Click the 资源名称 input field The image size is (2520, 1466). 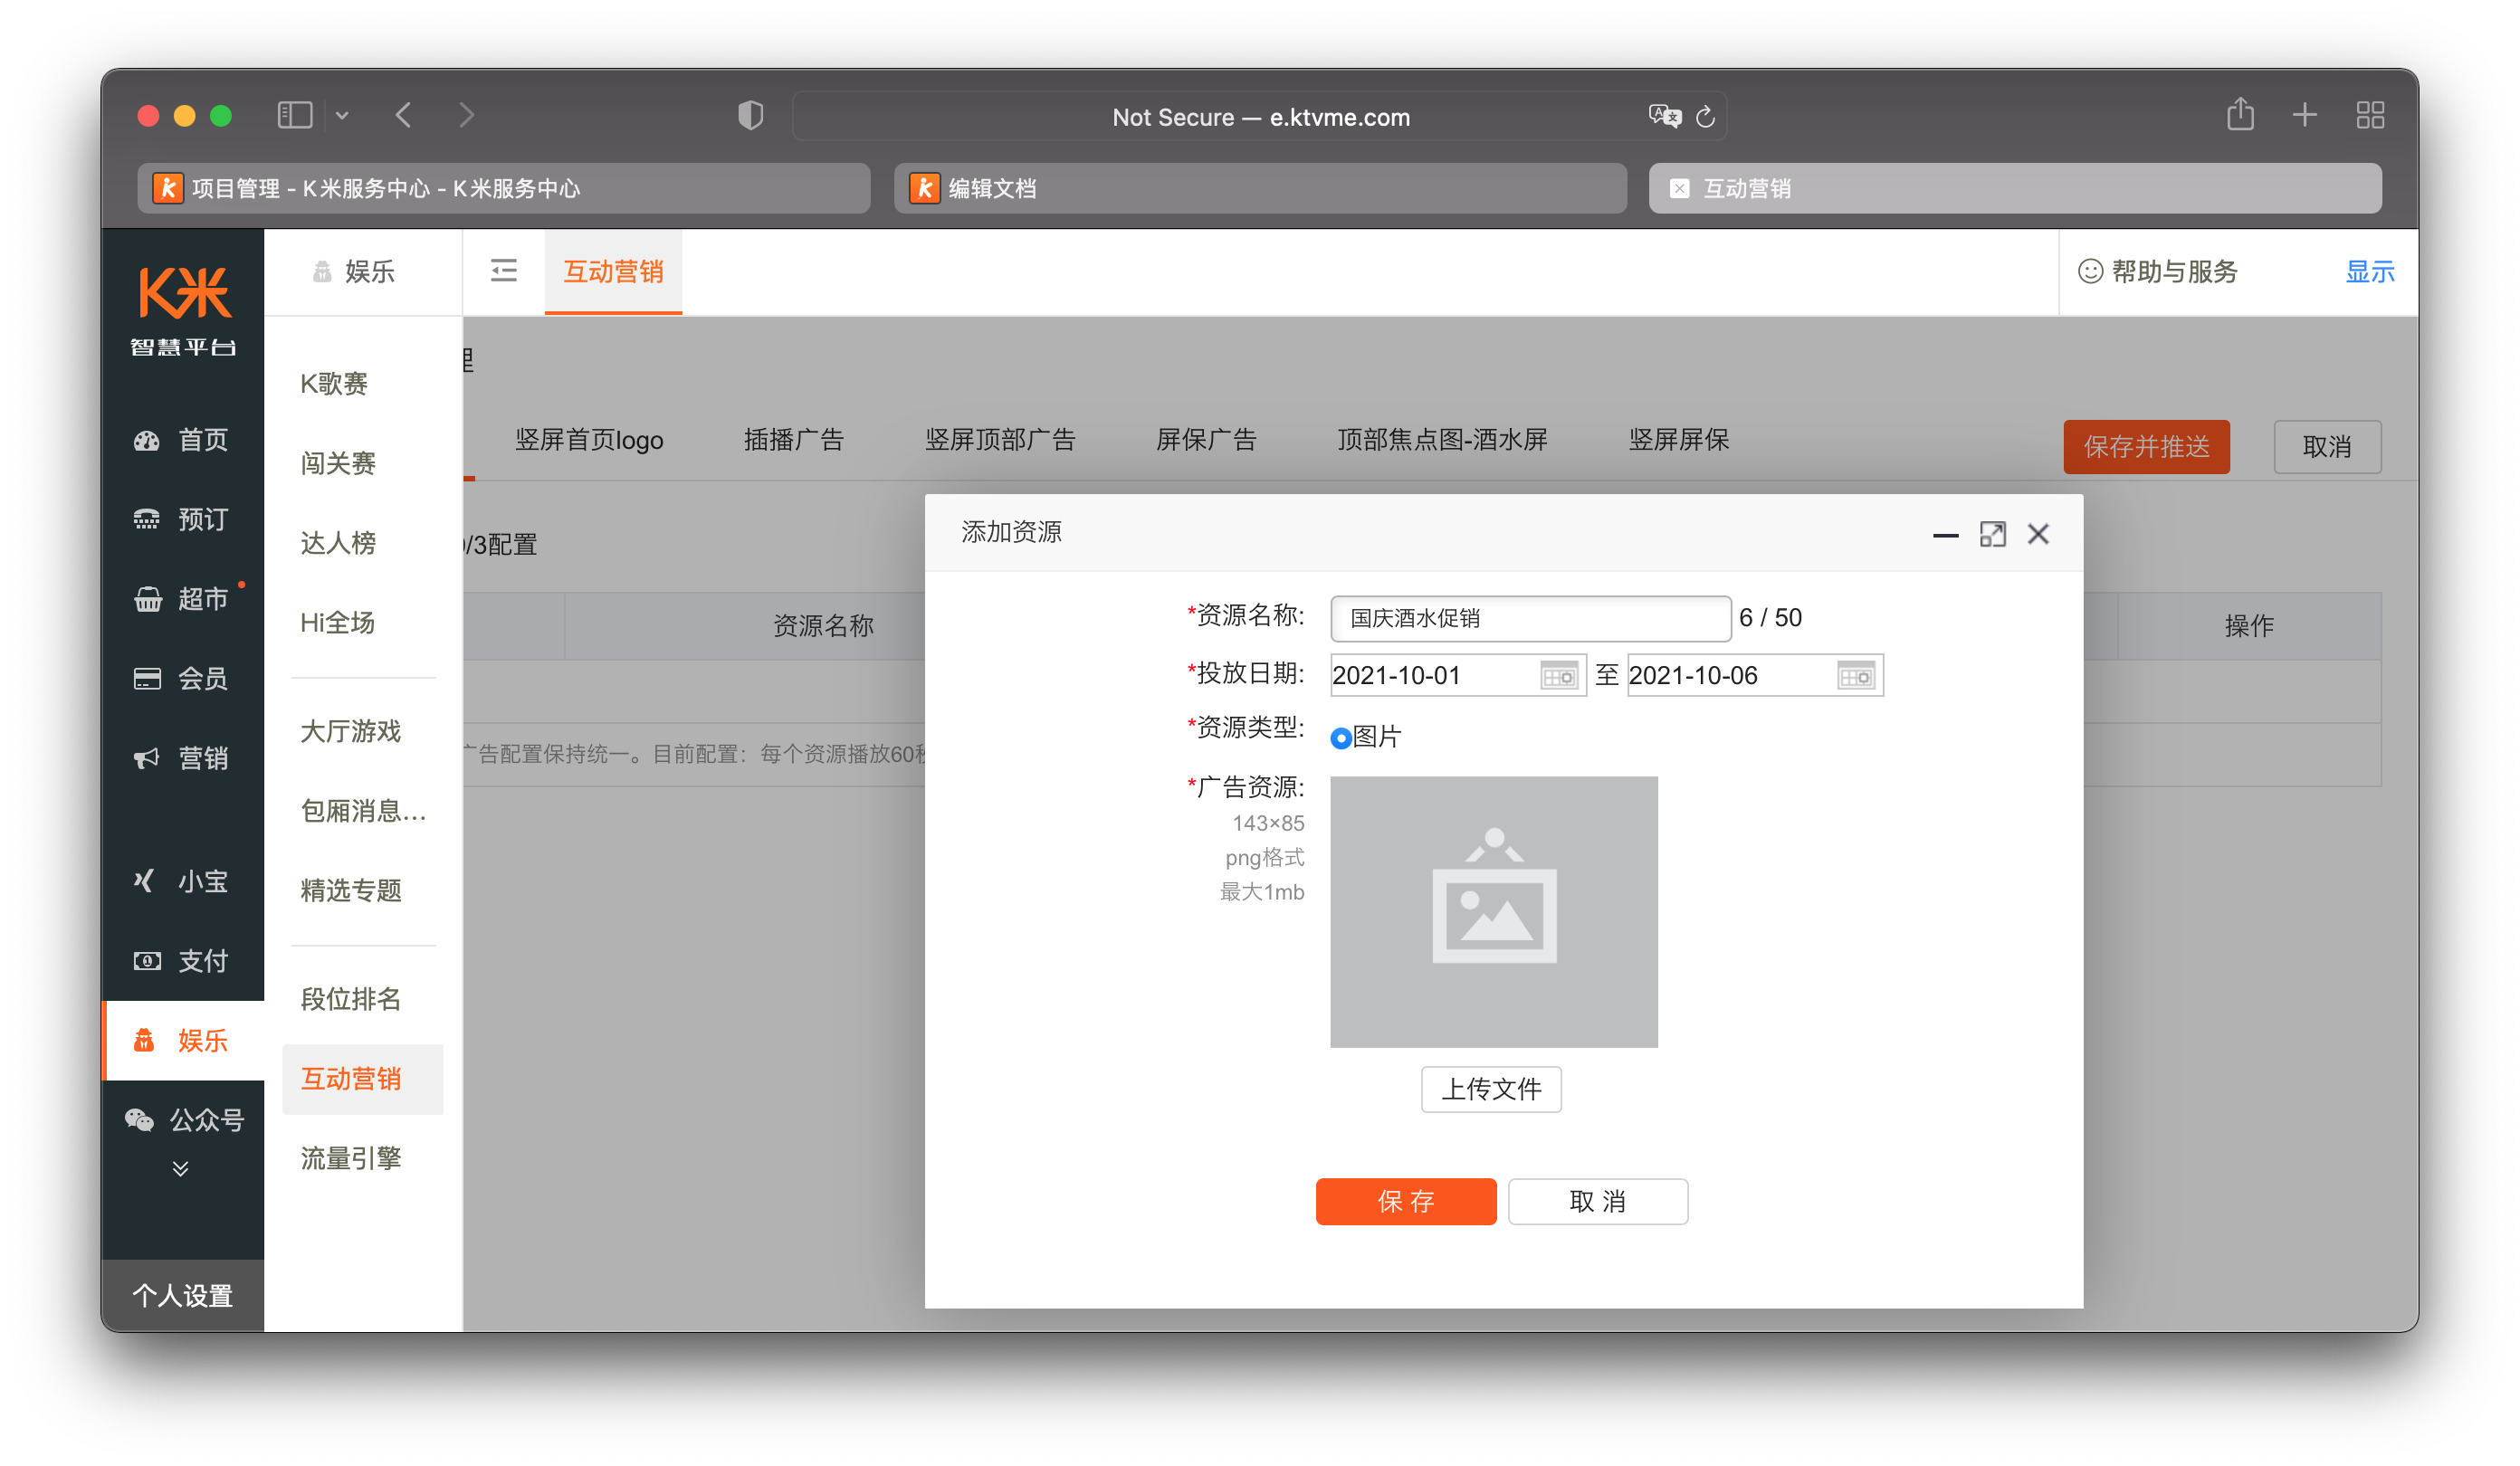pos(1530,618)
